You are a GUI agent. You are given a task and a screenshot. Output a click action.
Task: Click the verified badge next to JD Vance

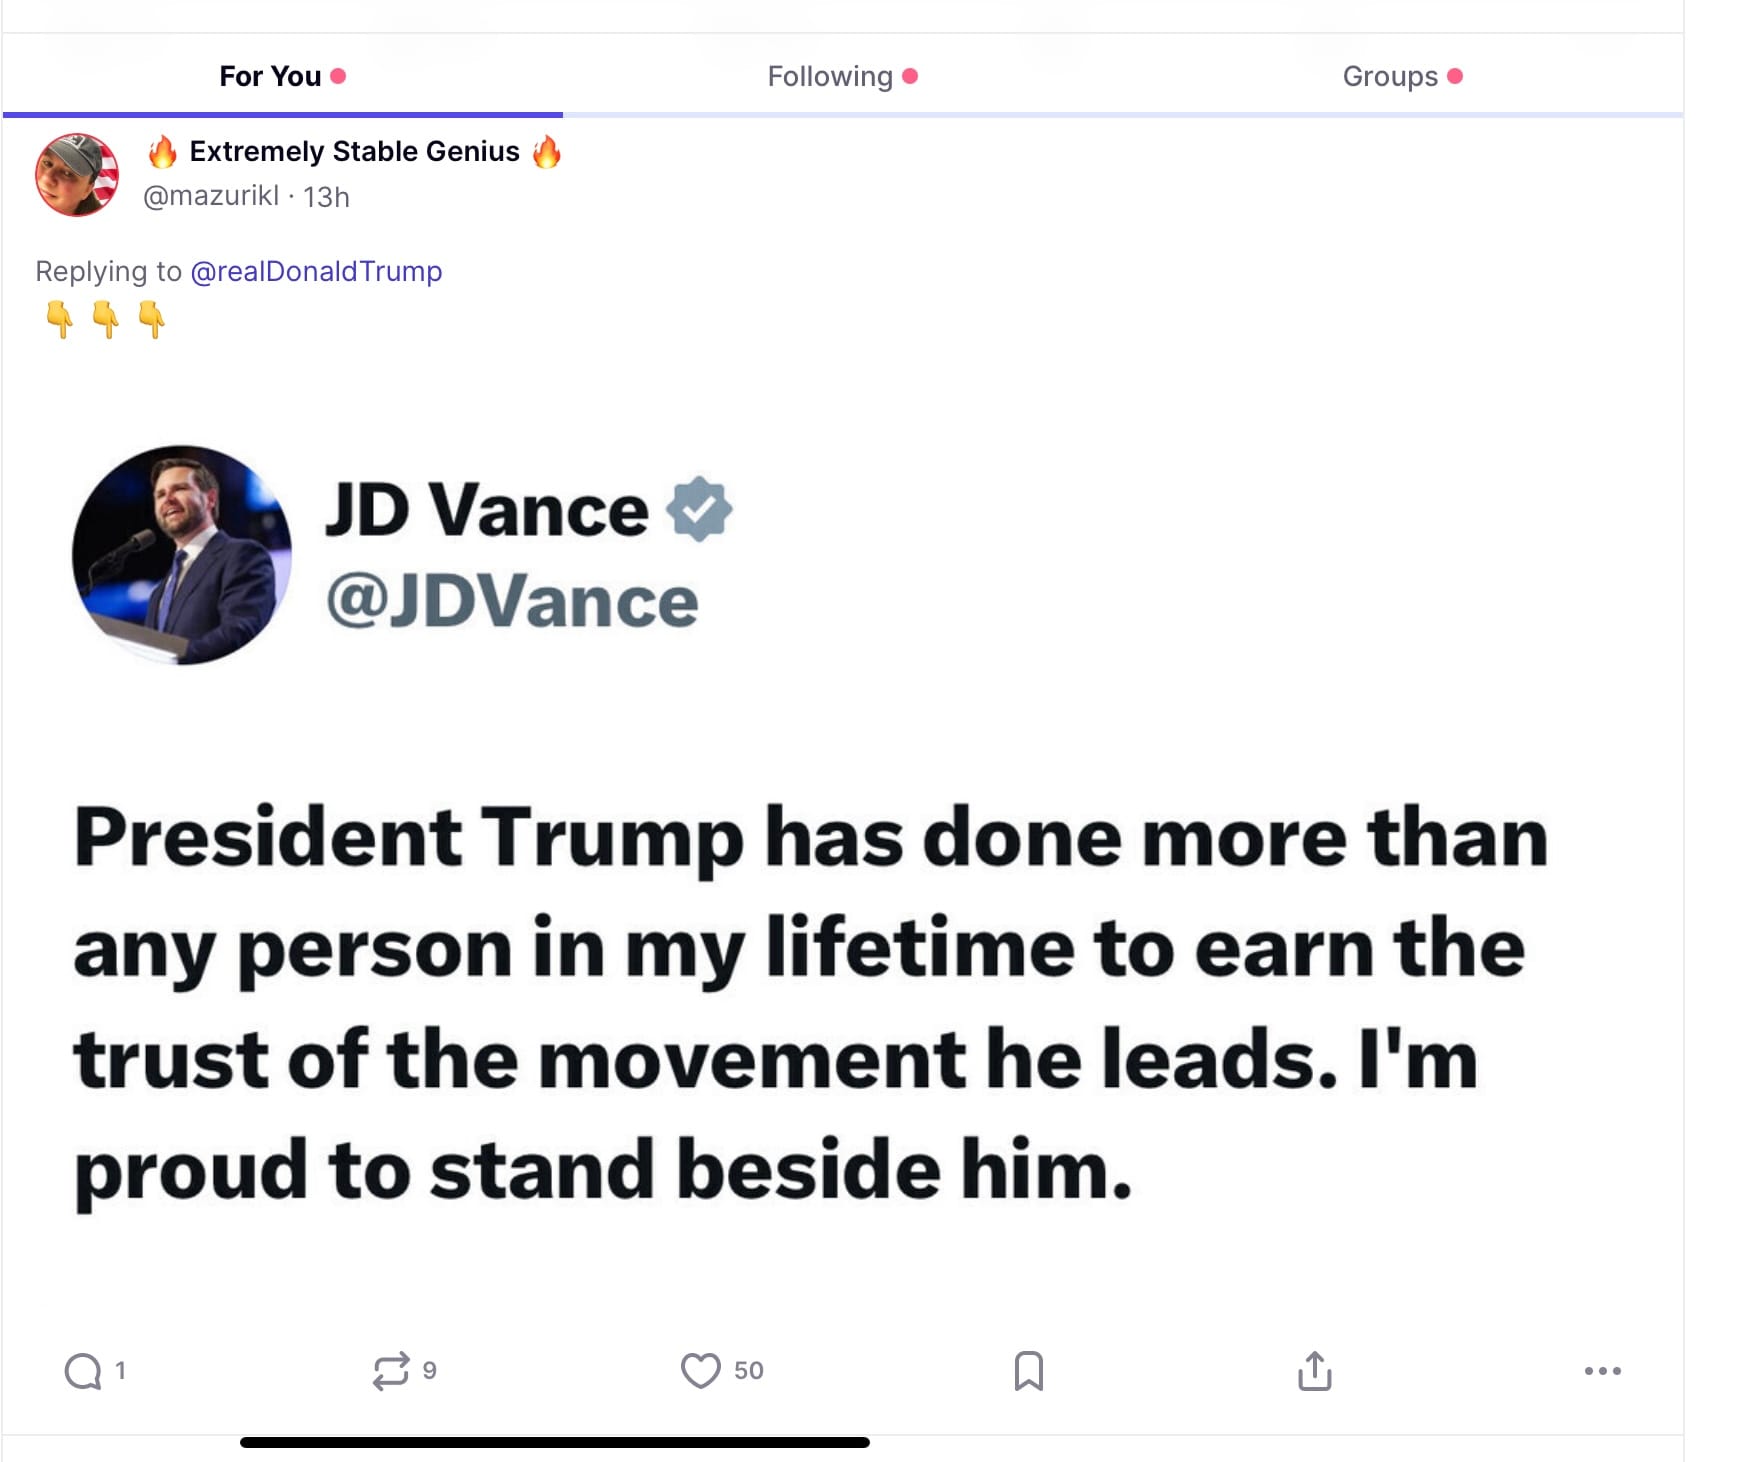point(699,509)
